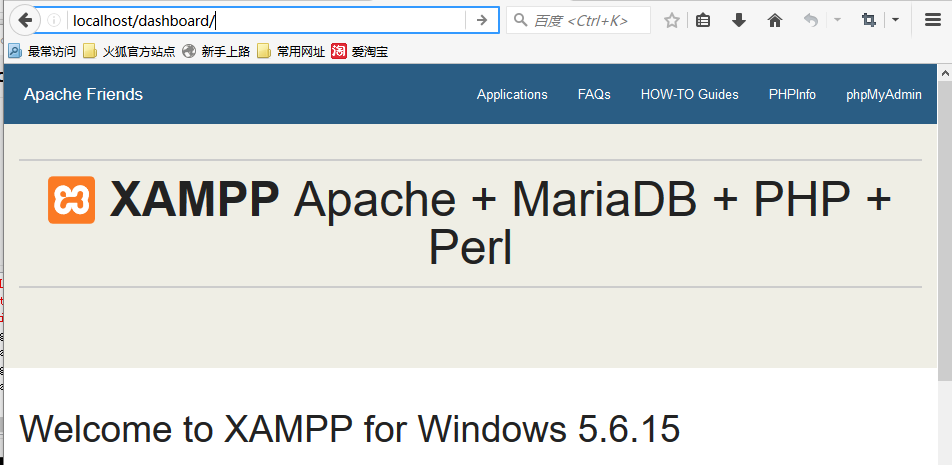Screen dimensions: 952x465
Task: Click the browser back arrow button
Action: click(25, 20)
